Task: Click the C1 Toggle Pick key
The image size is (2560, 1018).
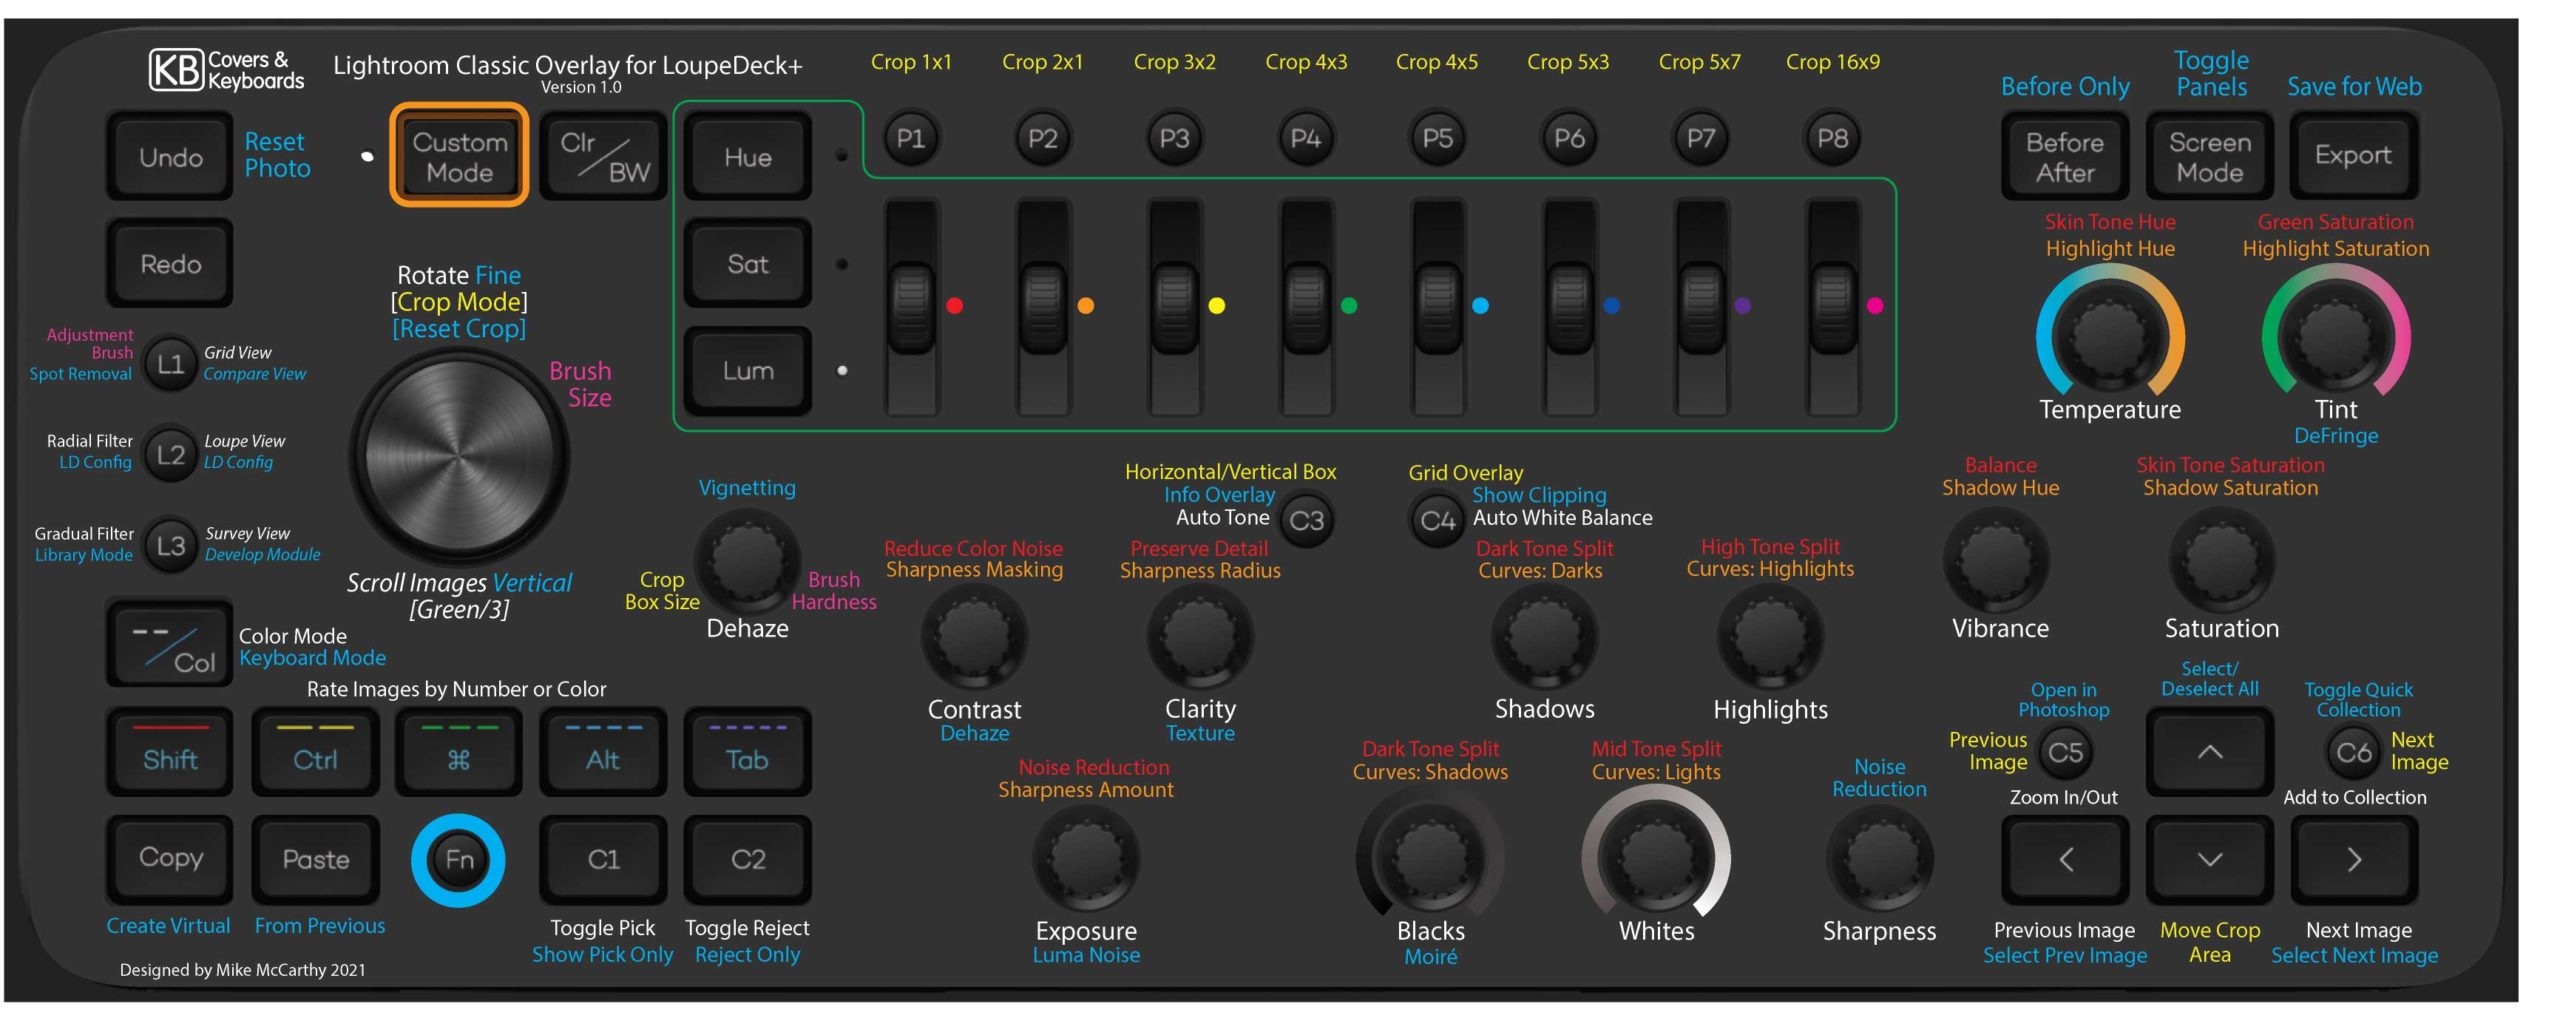Action: point(603,859)
